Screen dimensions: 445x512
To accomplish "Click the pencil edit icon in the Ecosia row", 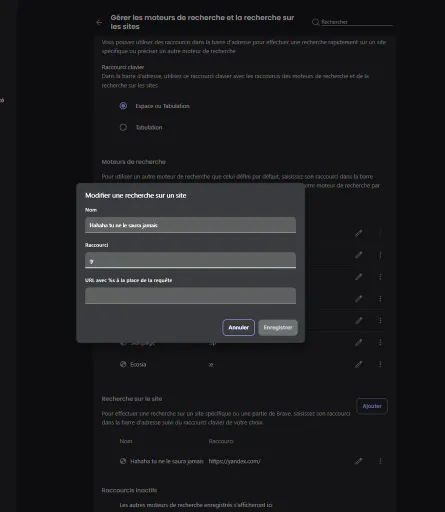I will coord(359,364).
